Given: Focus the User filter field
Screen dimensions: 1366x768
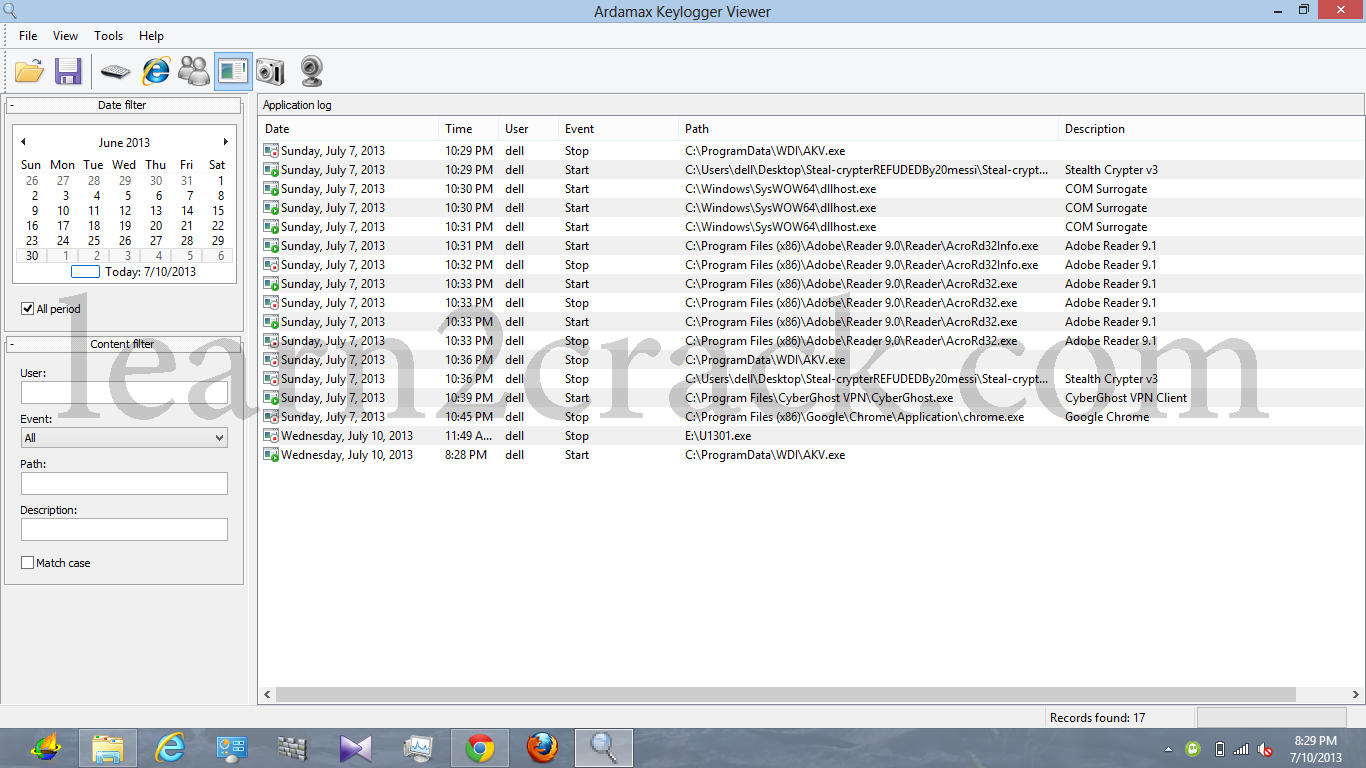Looking at the screenshot, I should click(124, 392).
